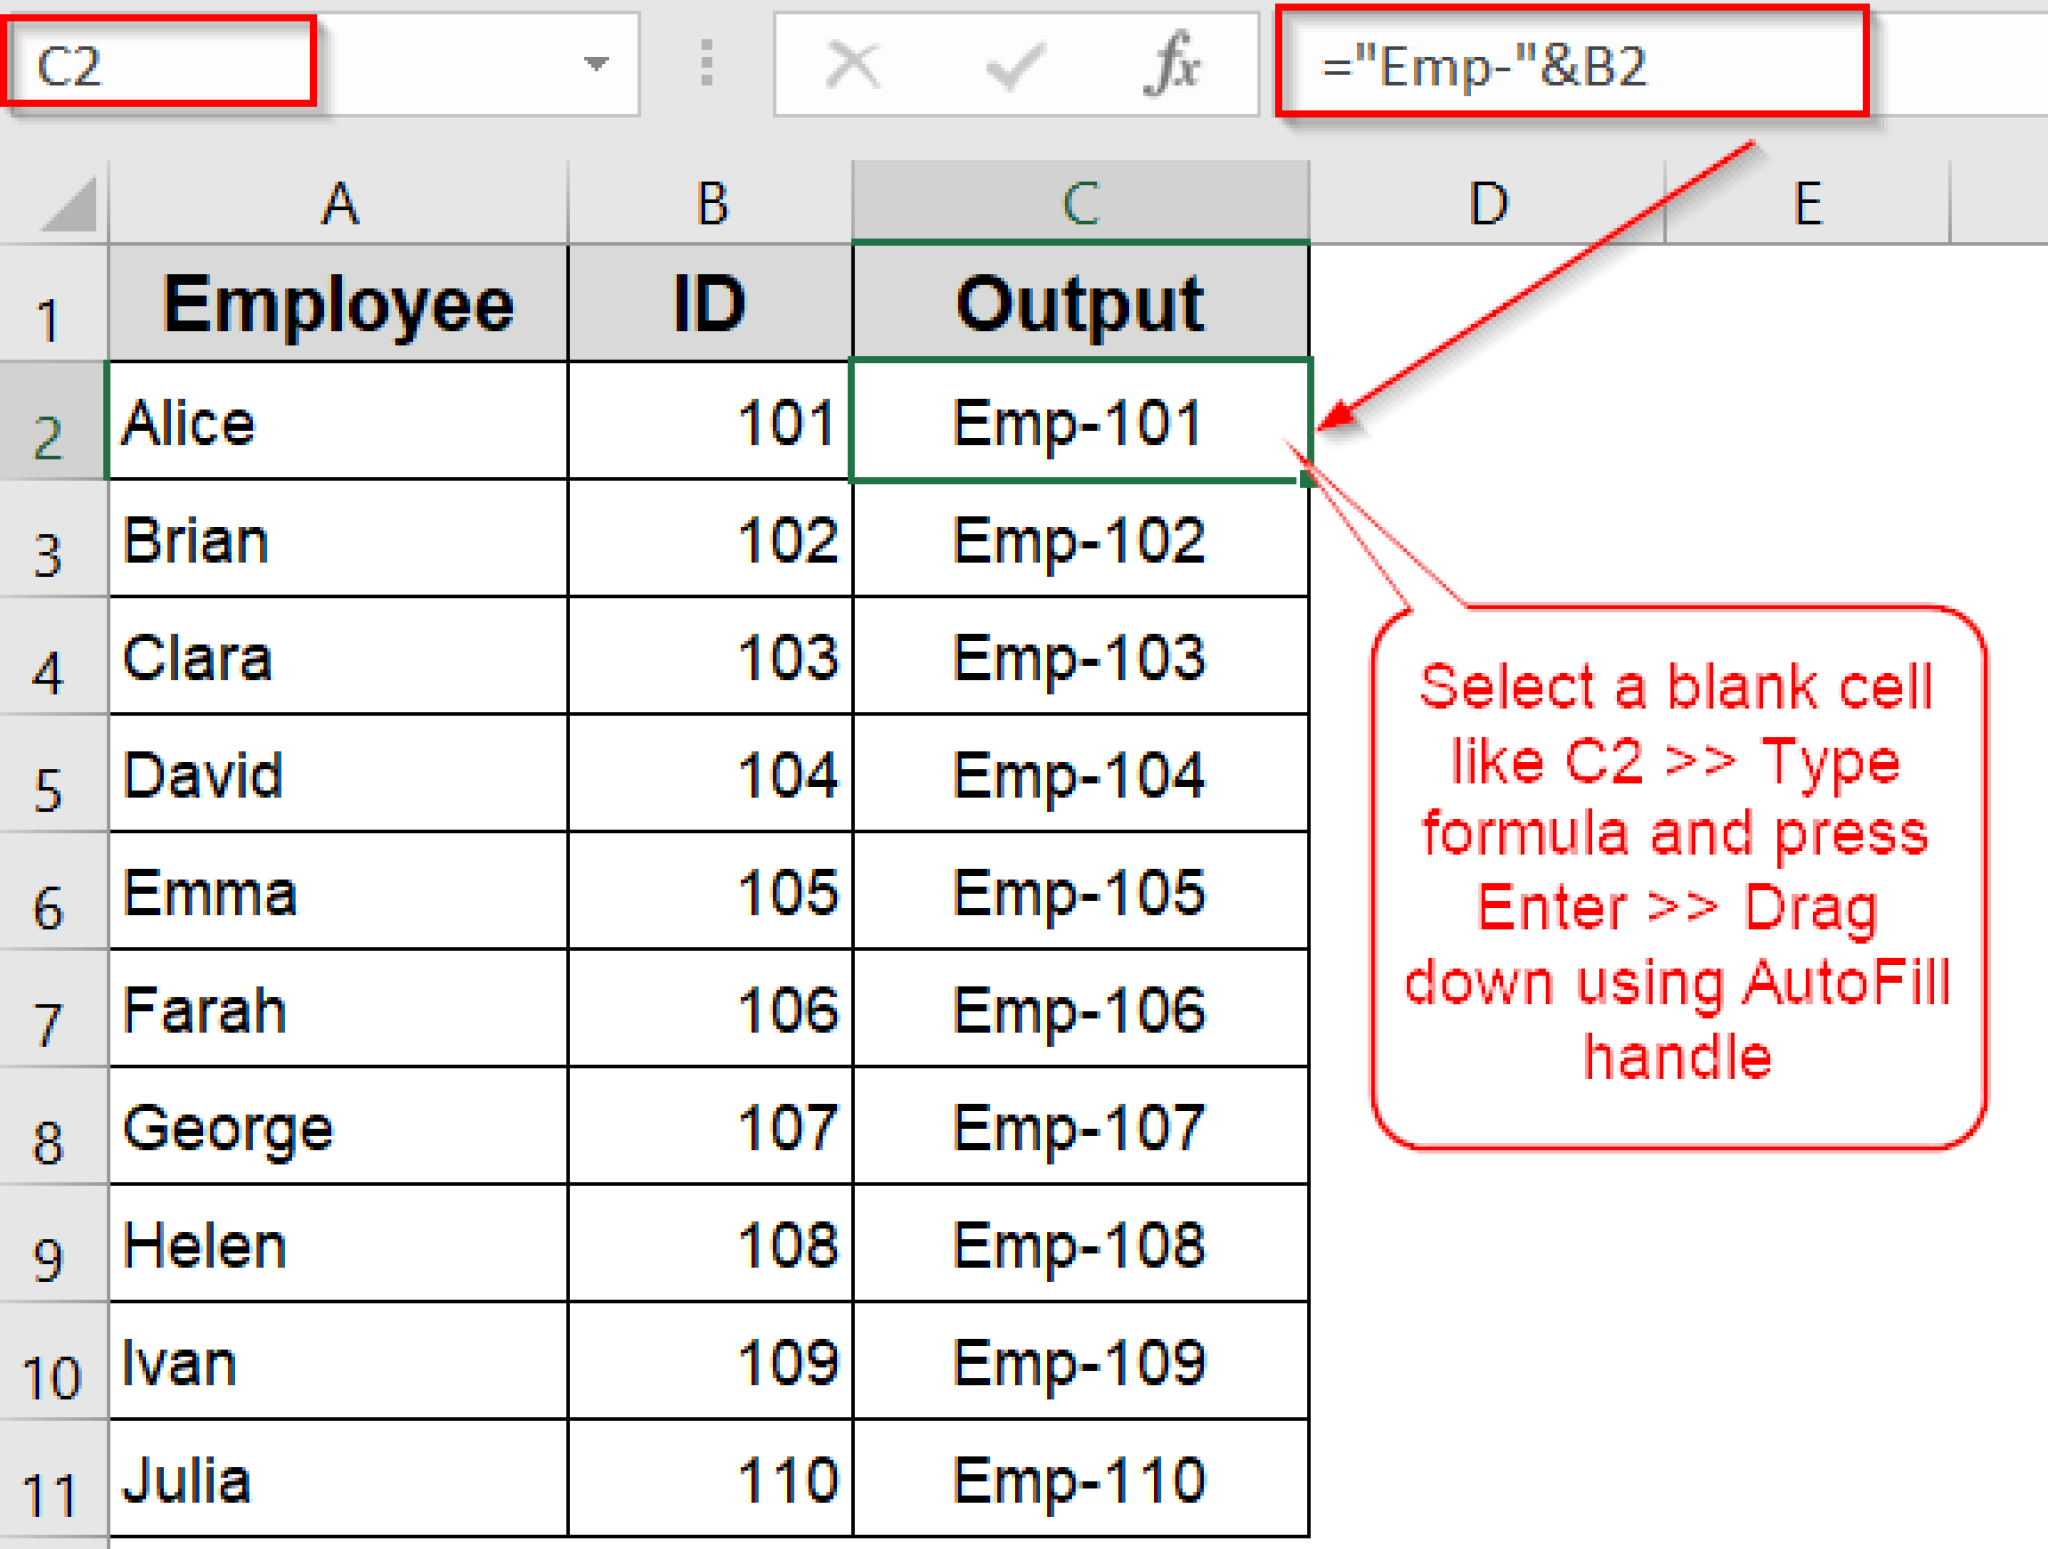This screenshot has width=2048, height=1549.
Task: Select the Employee header cell
Action: pyautogui.click(x=337, y=303)
